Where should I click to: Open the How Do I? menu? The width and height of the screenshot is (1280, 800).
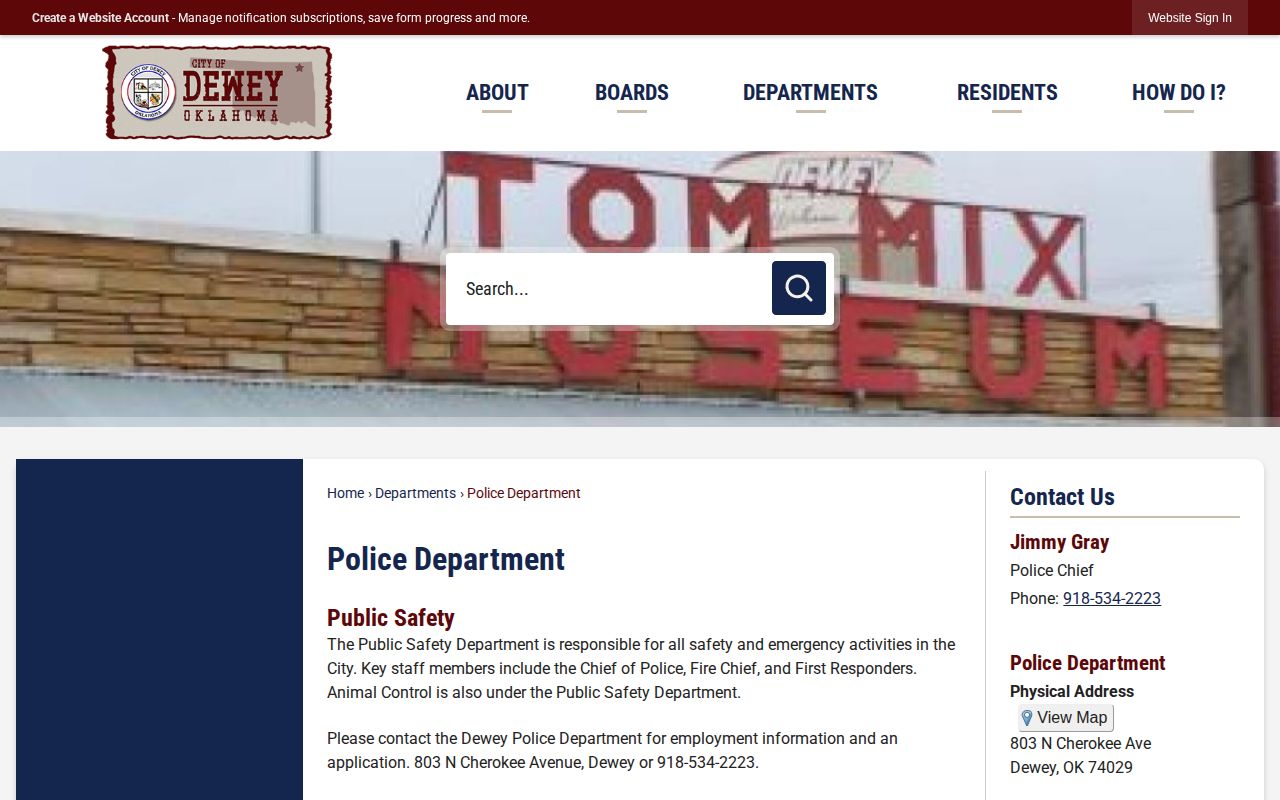point(1178,93)
